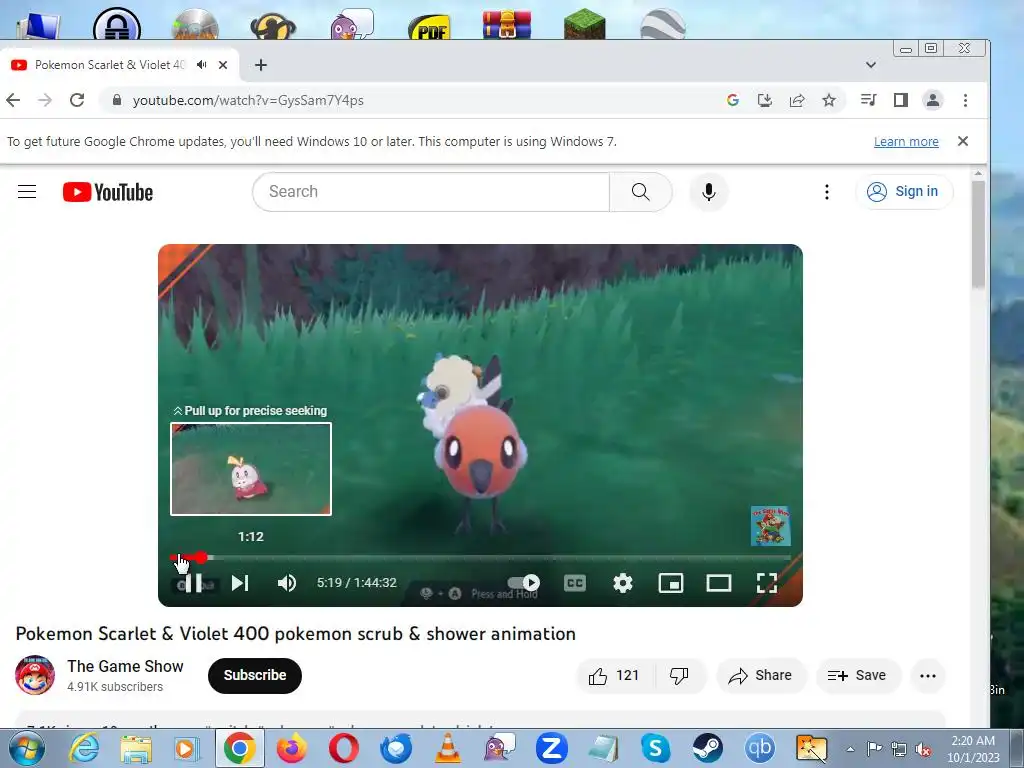The image size is (1024, 768).
Task: Mute the video volume speaker icon
Action: (287, 583)
